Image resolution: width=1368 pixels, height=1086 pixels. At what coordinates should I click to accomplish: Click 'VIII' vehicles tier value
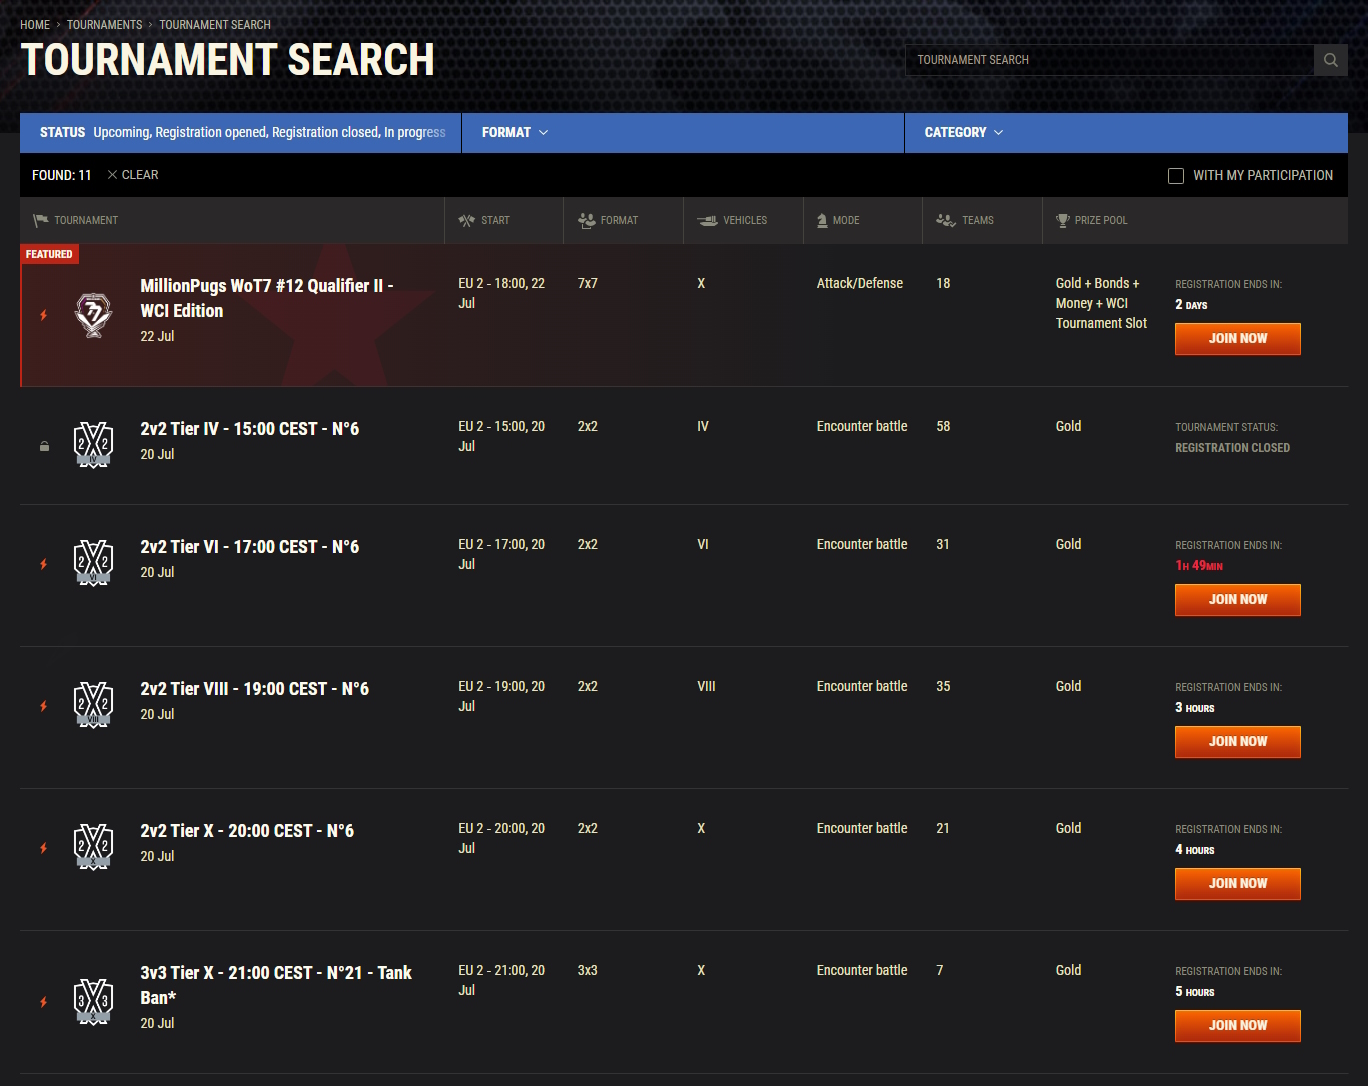(706, 687)
